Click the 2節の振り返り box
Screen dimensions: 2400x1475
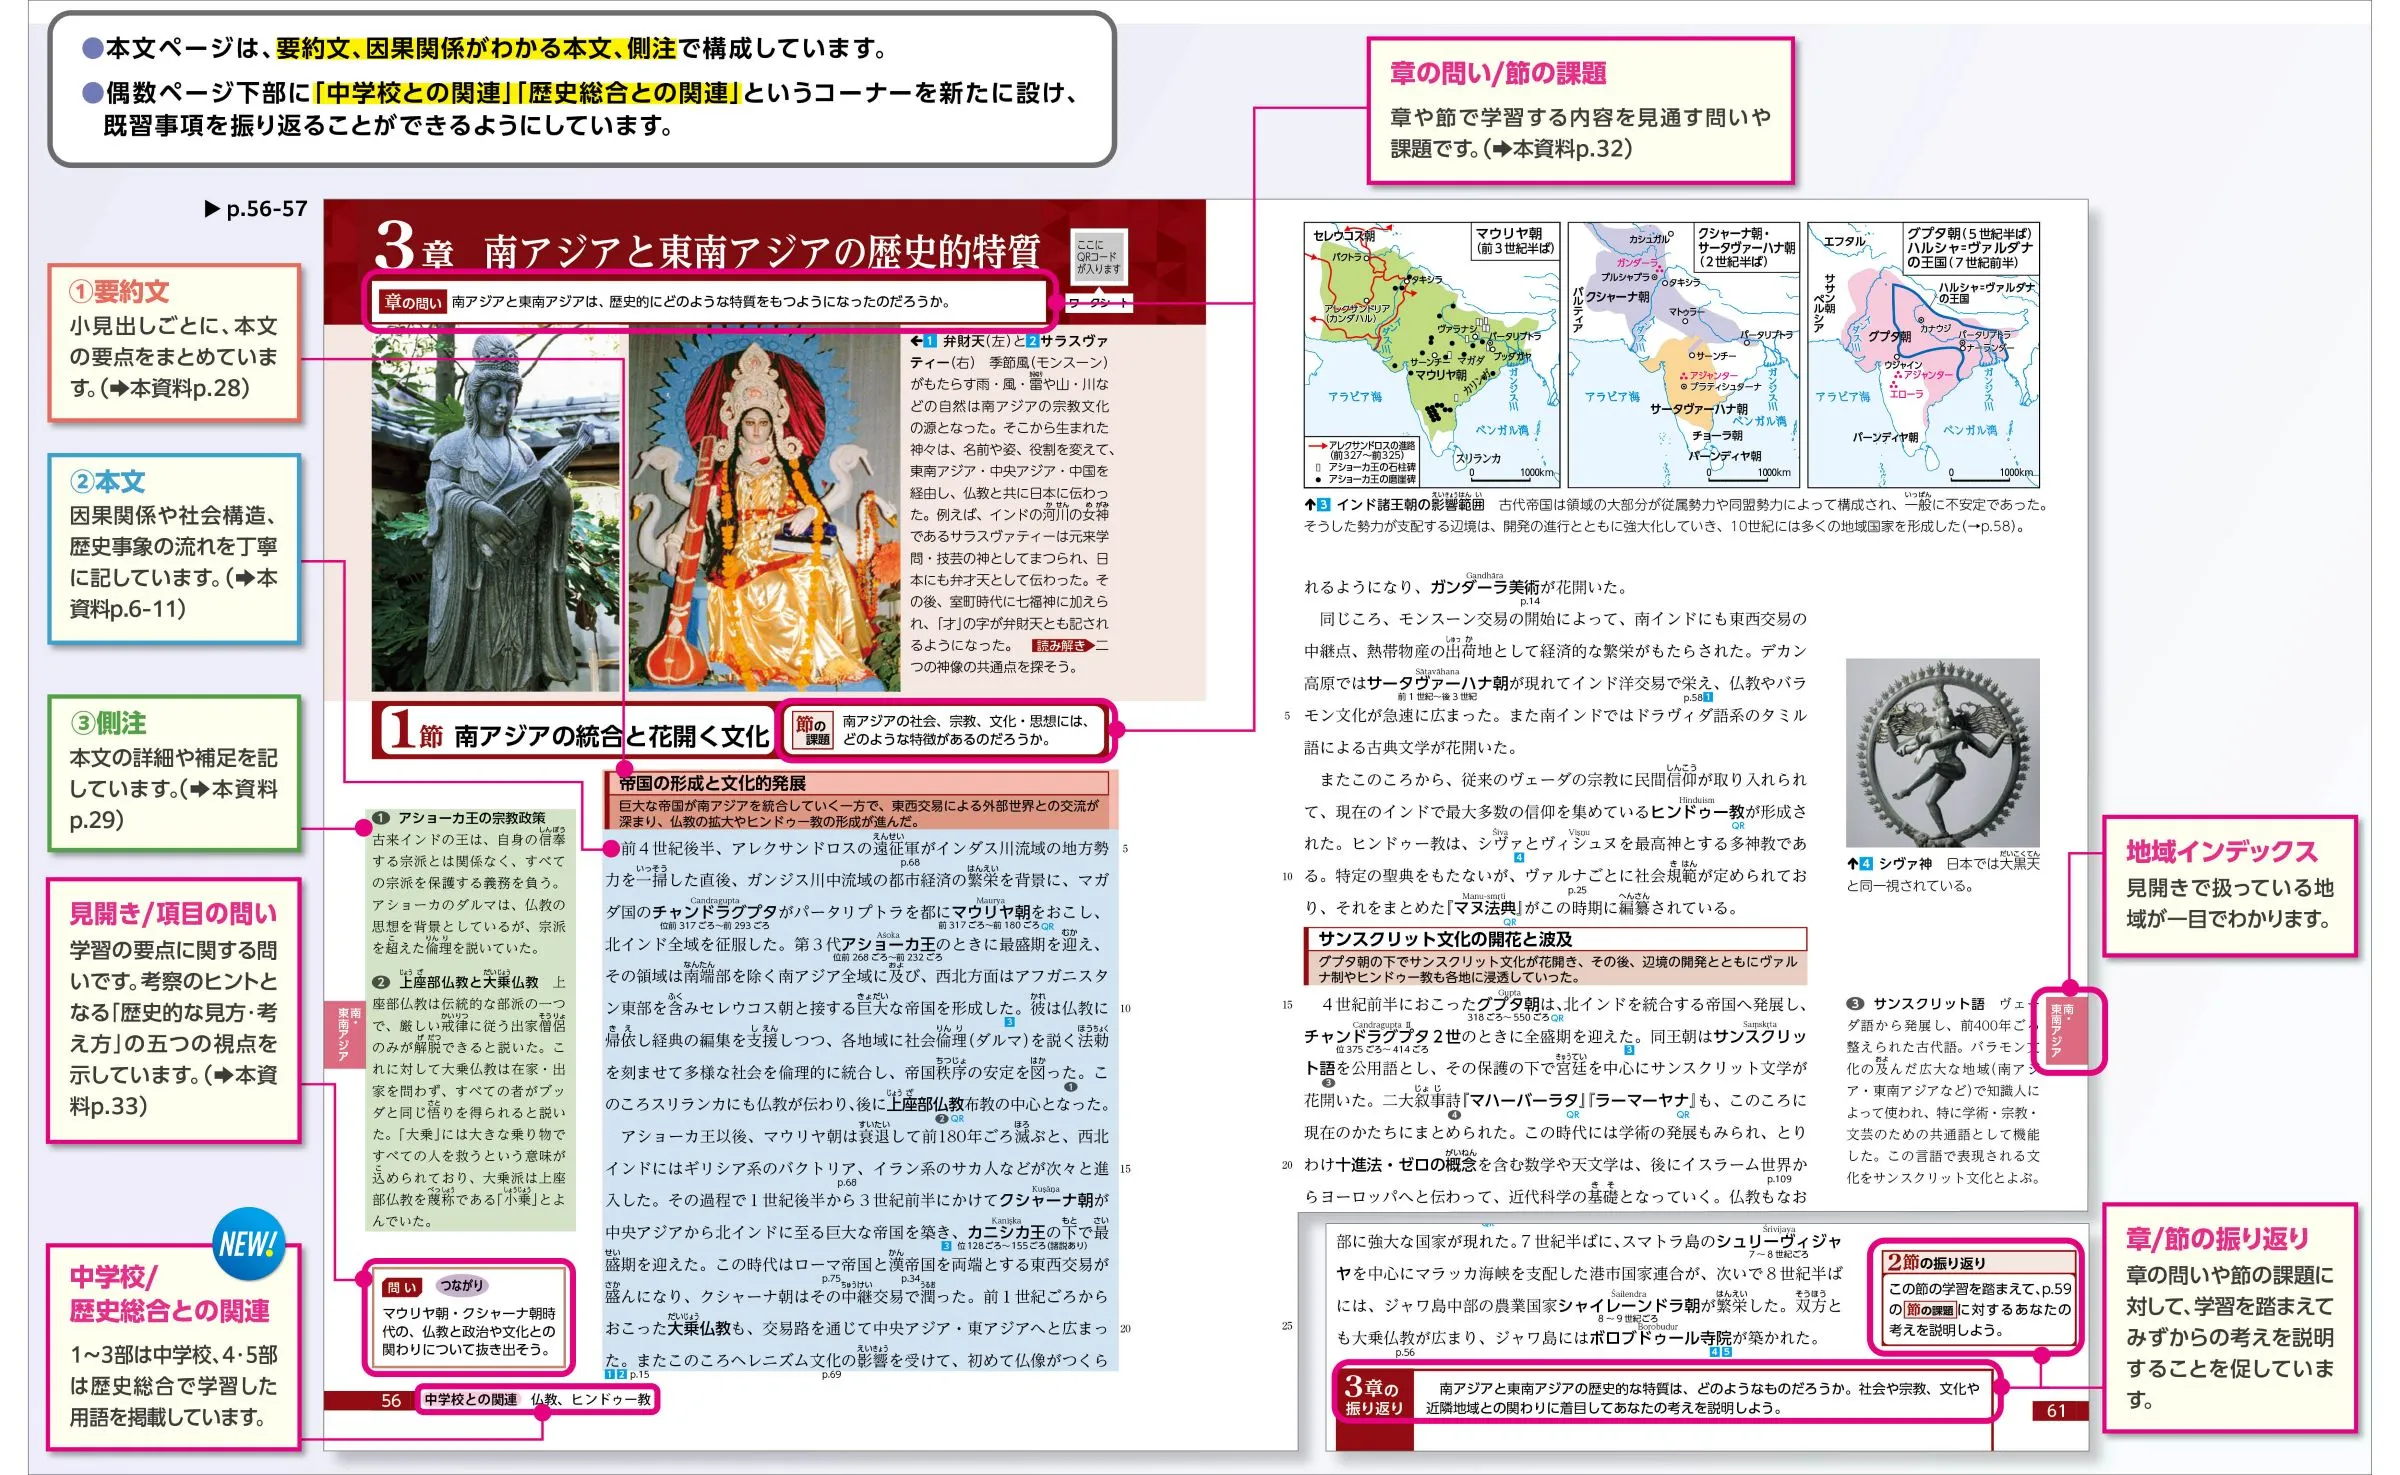1977,1297
